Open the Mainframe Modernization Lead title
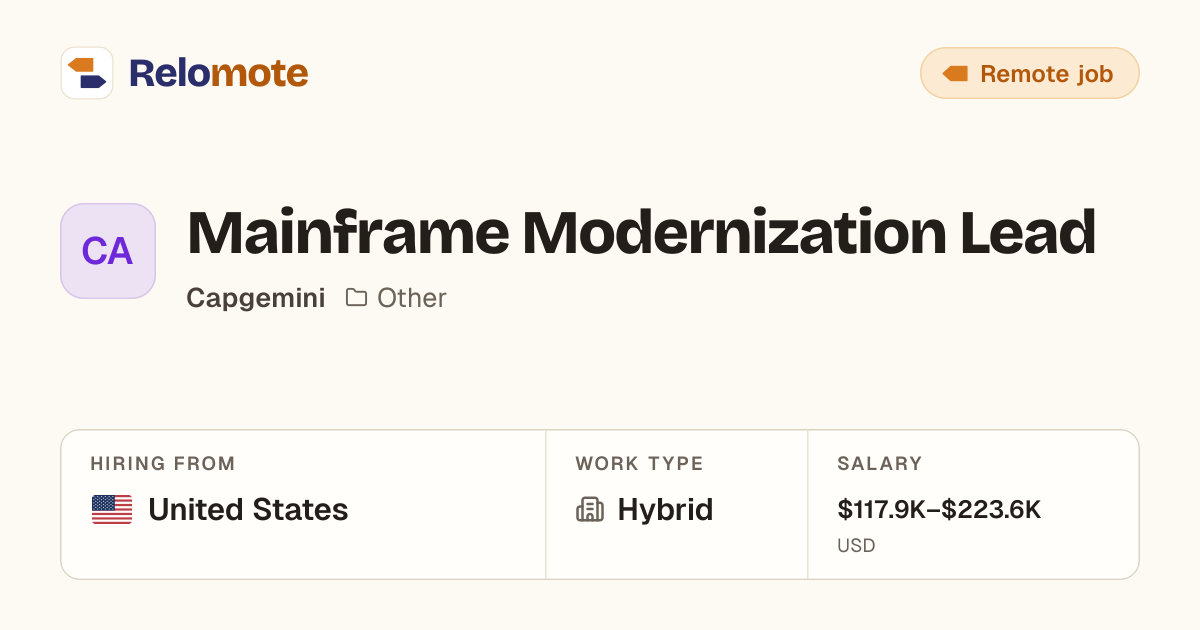Screen dimensions: 1200x630 pos(641,233)
